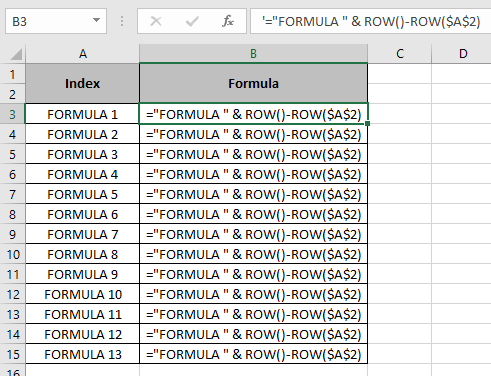
Task: Select column A header
Action: point(83,54)
